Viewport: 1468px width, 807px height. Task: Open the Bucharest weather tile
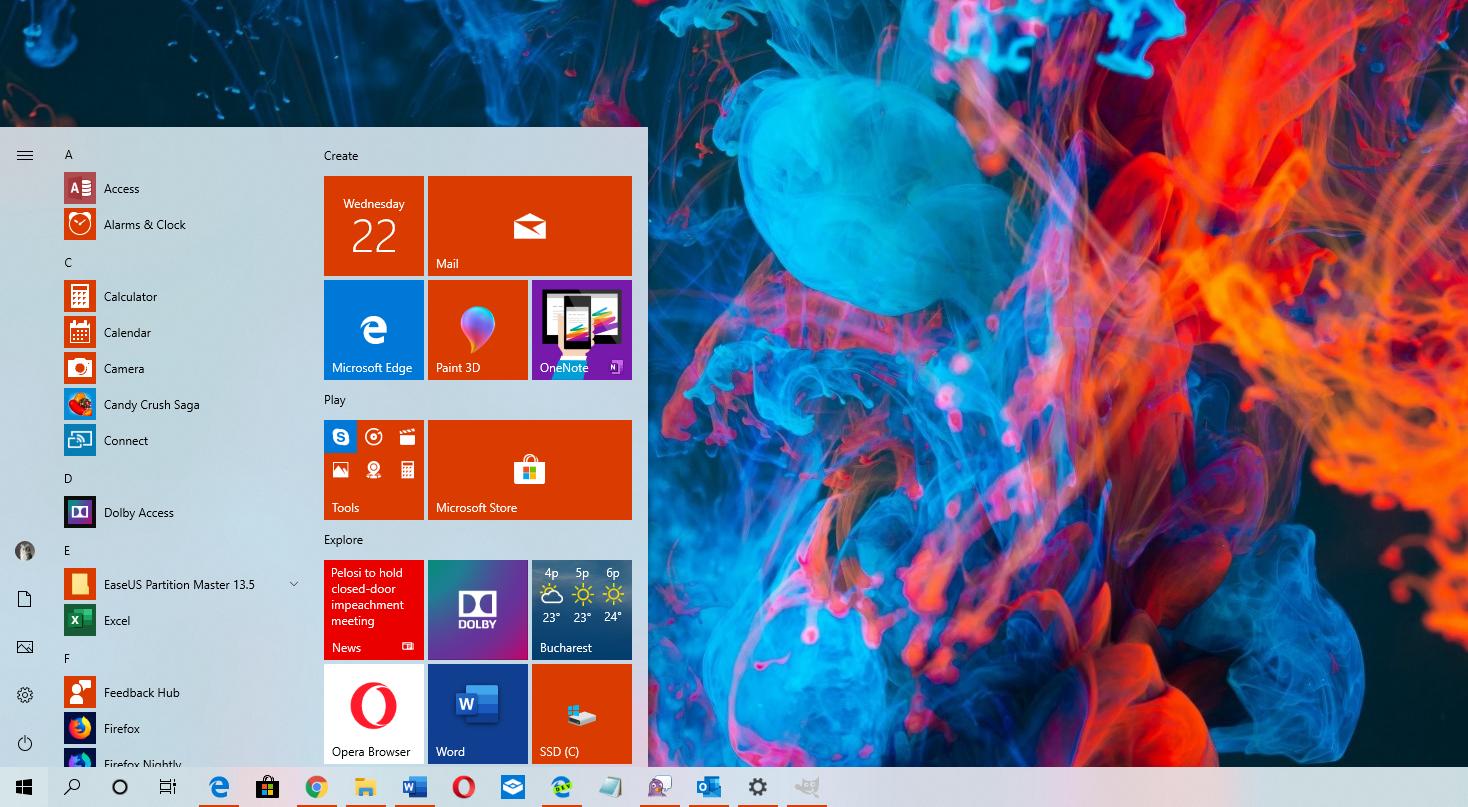click(x=582, y=610)
